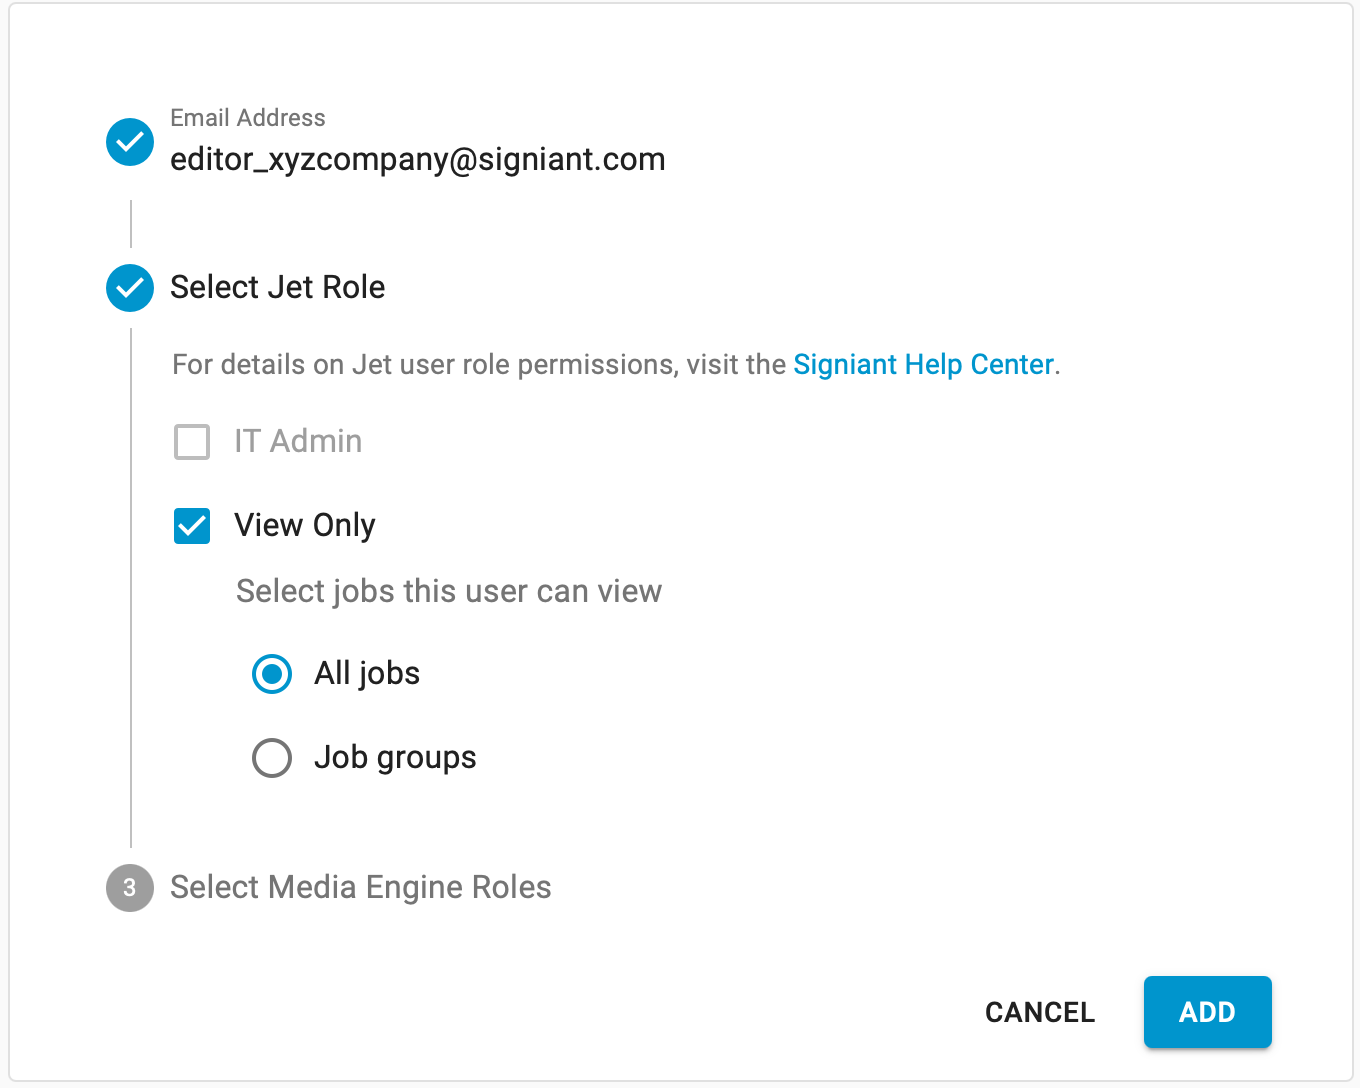Click the step 3 number circle

(130, 888)
